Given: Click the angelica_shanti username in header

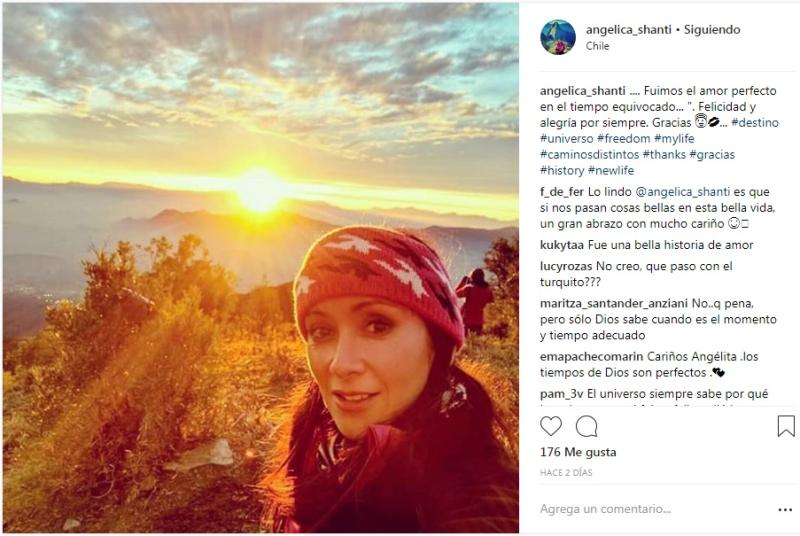Looking at the screenshot, I should click(x=628, y=30).
